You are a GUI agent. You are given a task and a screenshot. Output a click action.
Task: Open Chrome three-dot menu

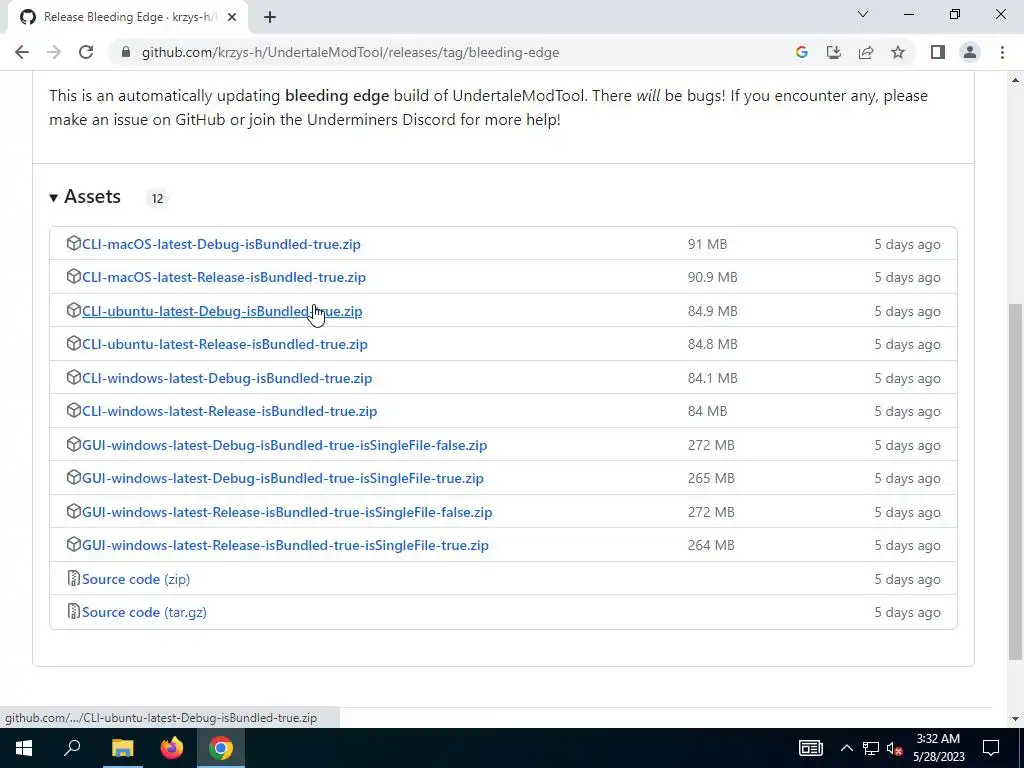[x=1002, y=52]
